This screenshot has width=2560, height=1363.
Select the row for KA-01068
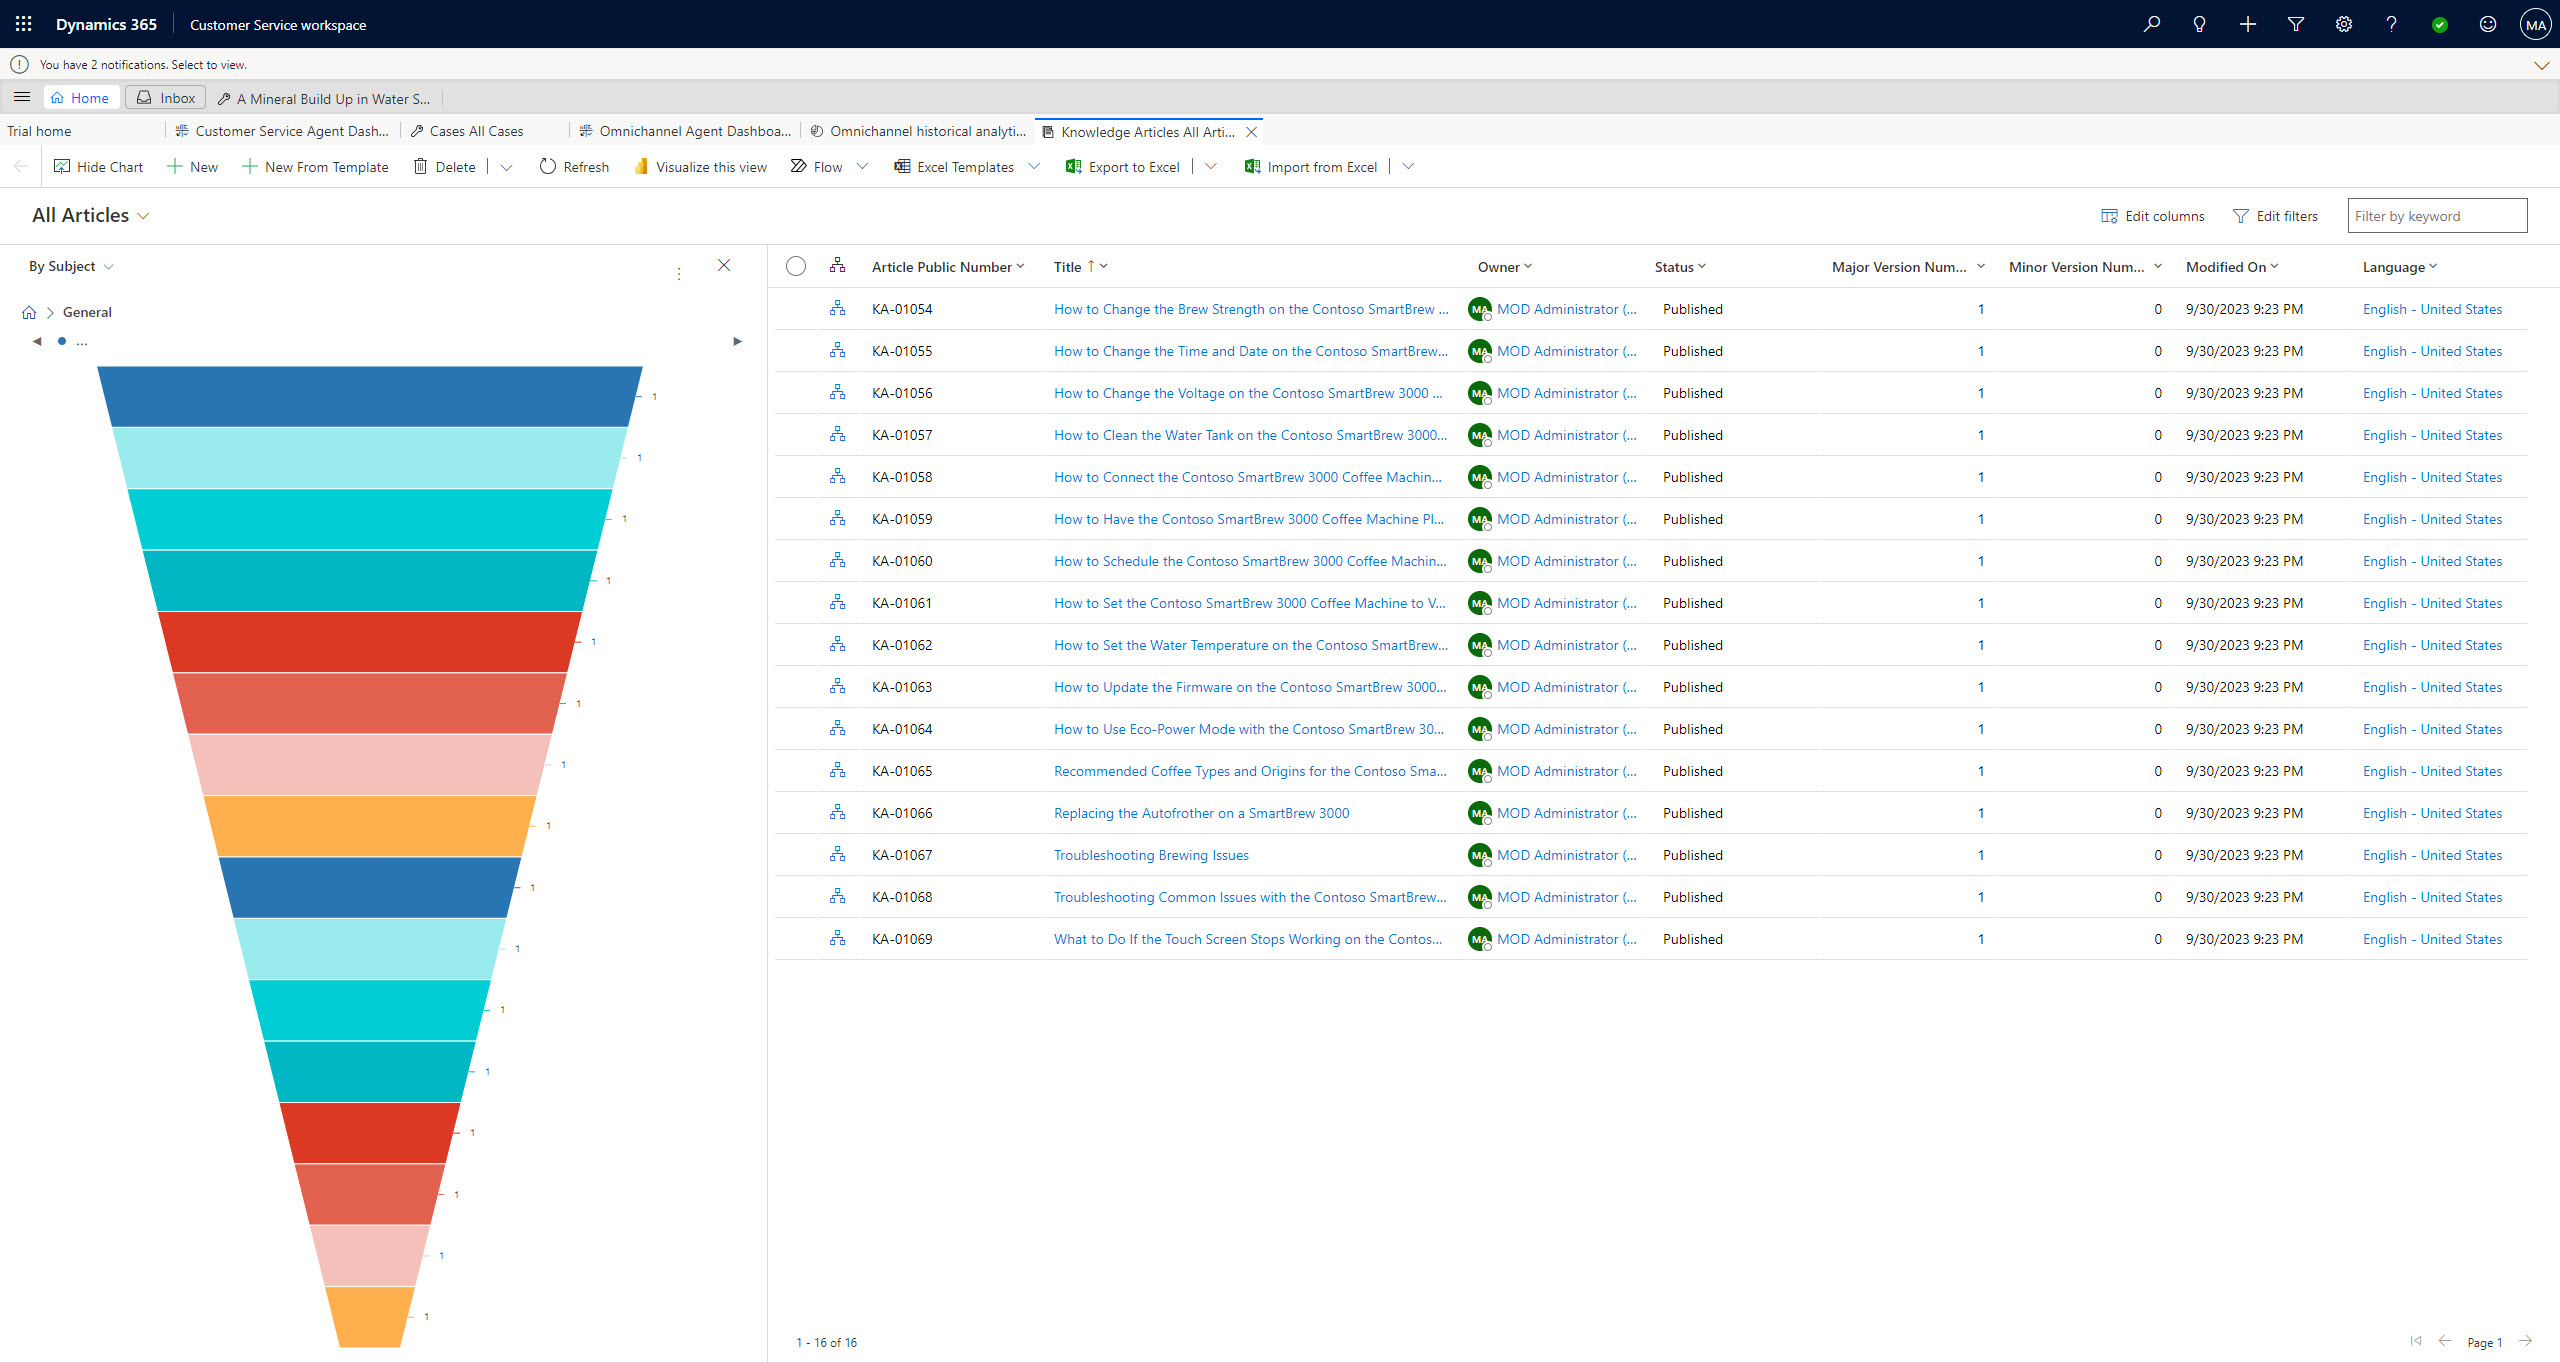(1650, 897)
